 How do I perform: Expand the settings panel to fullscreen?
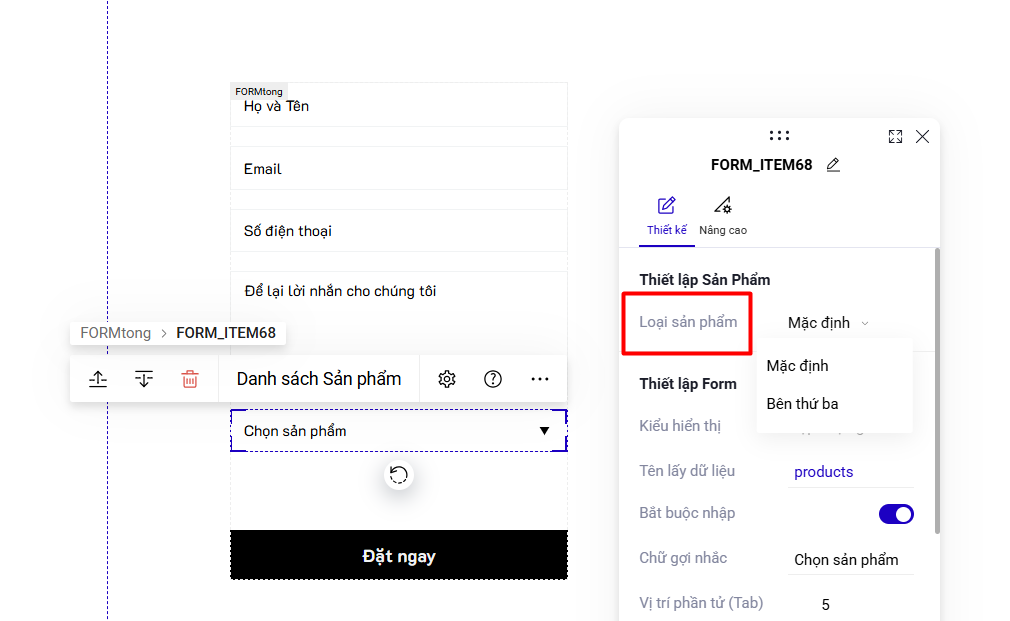pos(895,137)
